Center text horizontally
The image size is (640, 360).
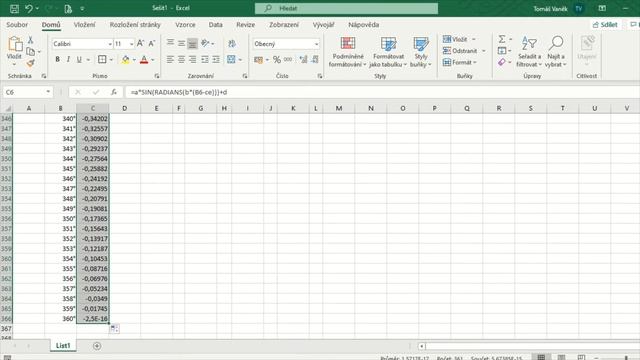pyautogui.click(x=181, y=60)
